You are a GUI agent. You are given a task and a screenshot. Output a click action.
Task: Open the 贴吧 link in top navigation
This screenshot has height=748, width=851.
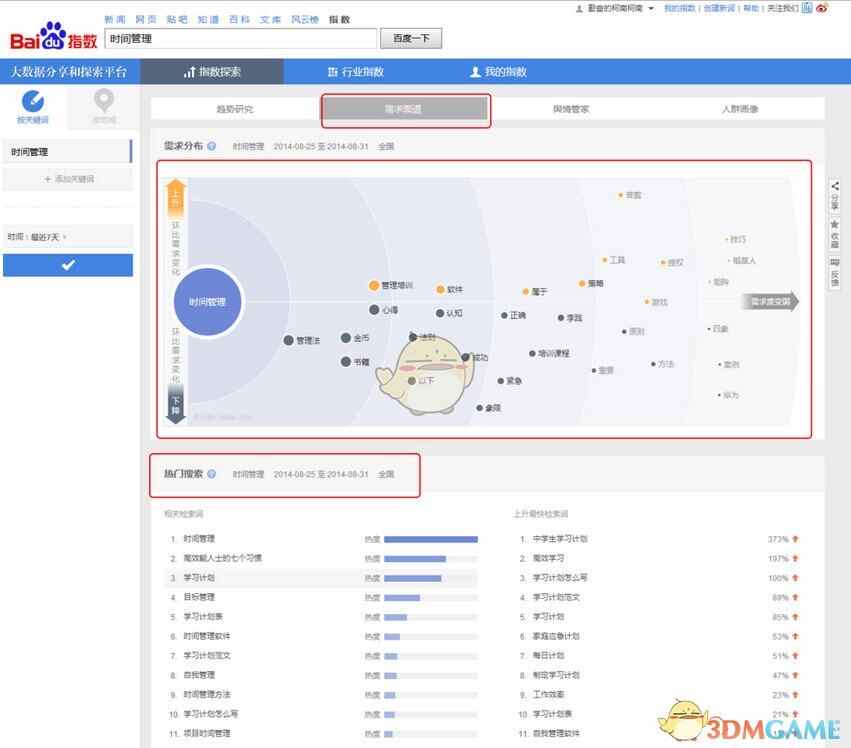(177, 20)
